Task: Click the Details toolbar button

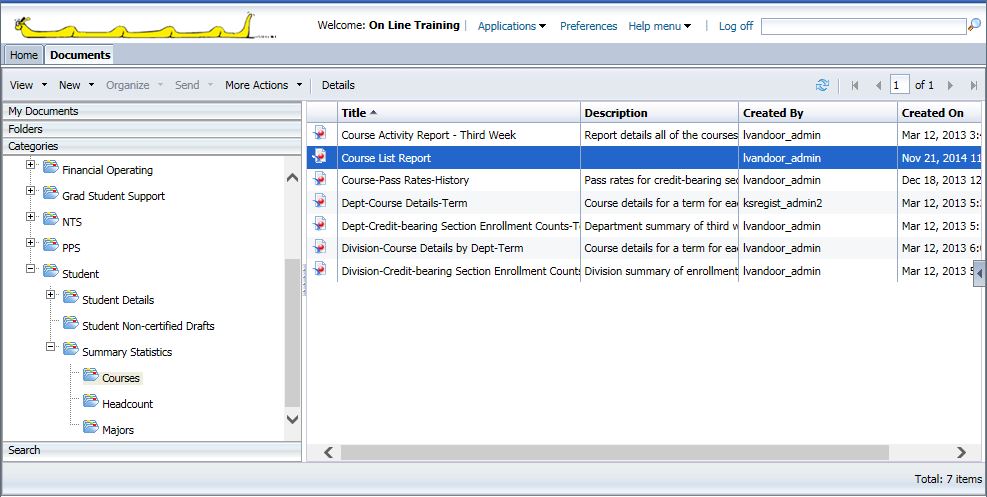Action: click(x=338, y=85)
